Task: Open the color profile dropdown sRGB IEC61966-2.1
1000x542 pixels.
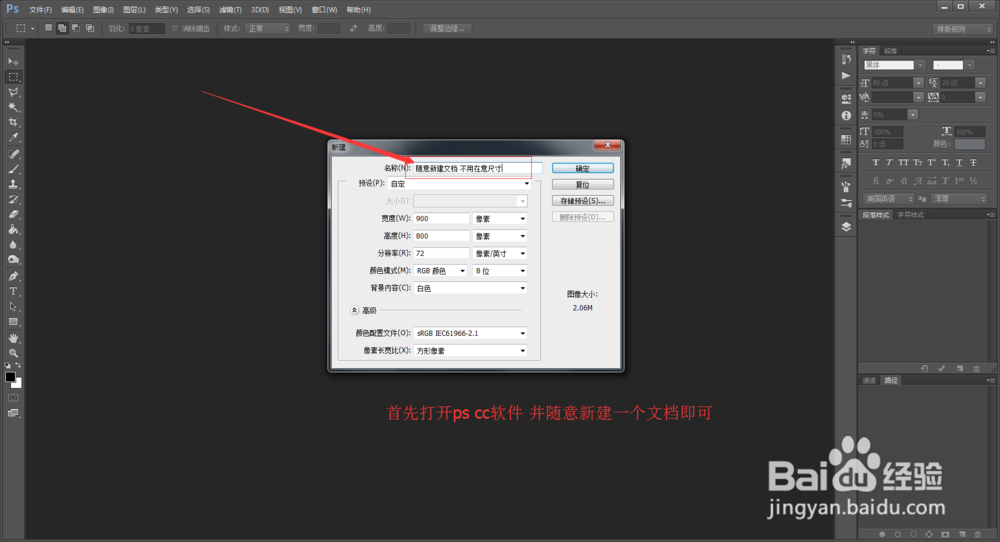Action: coord(471,333)
